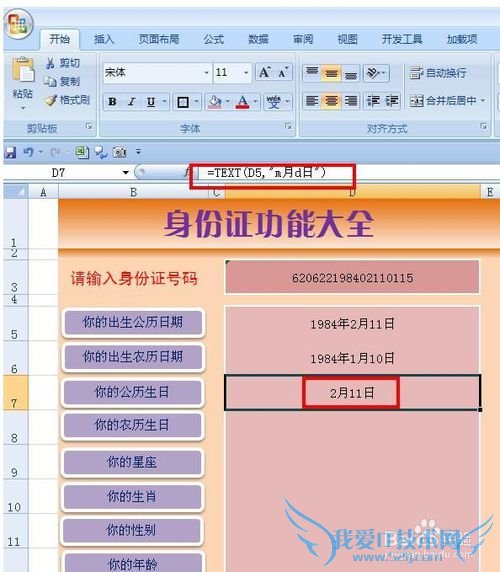Image resolution: width=500 pixels, height=572 pixels.
Task: Switch to the 开始 (Home) tab
Action: pyautogui.click(x=59, y=39)
